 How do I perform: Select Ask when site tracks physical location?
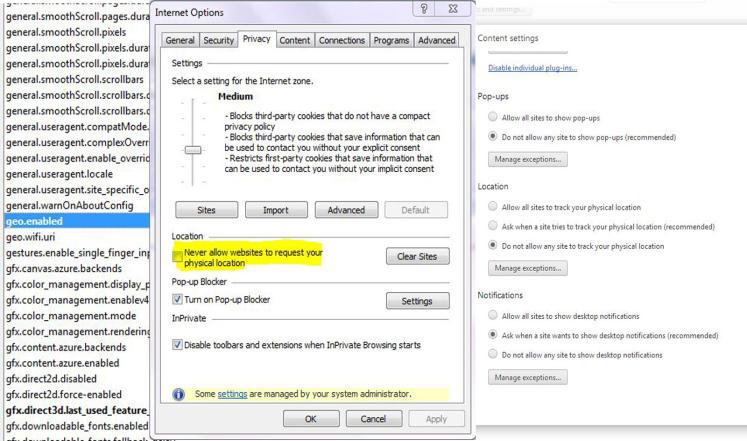click(x=494, y=226)
